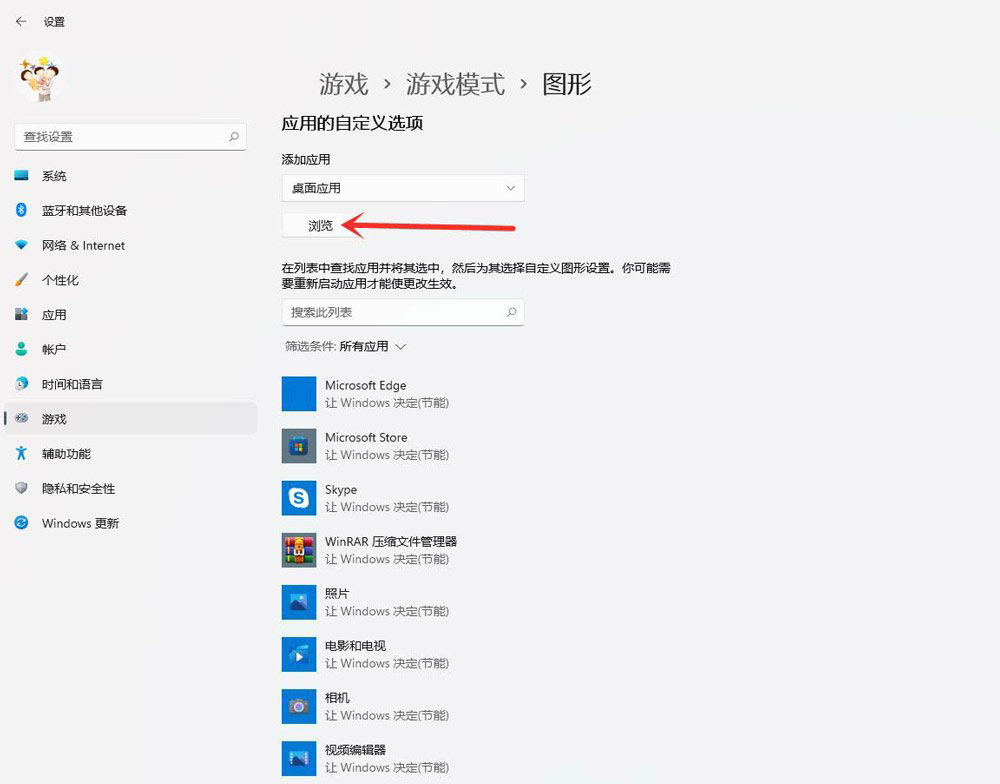Focus the 搜索此列表 search box

(x=402, y=312)
